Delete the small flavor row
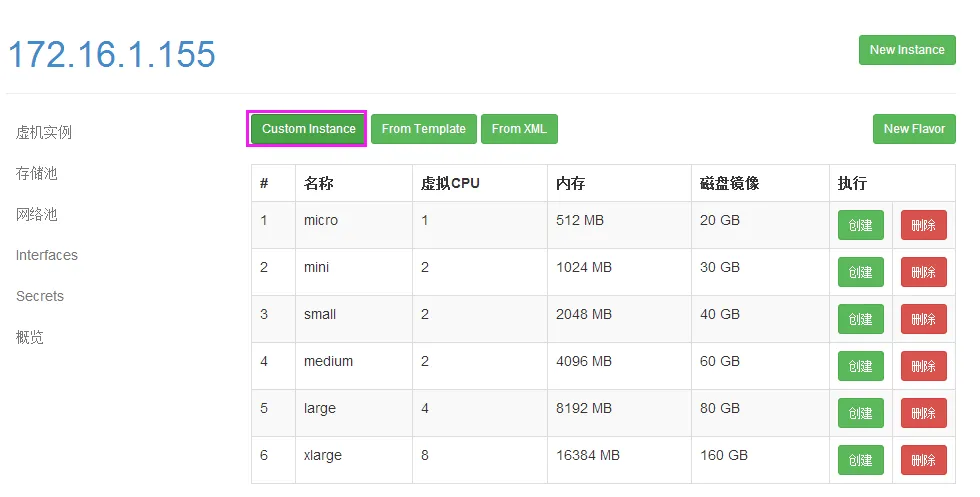Screen dimensions: 980x497 click(x=923, y=319)
